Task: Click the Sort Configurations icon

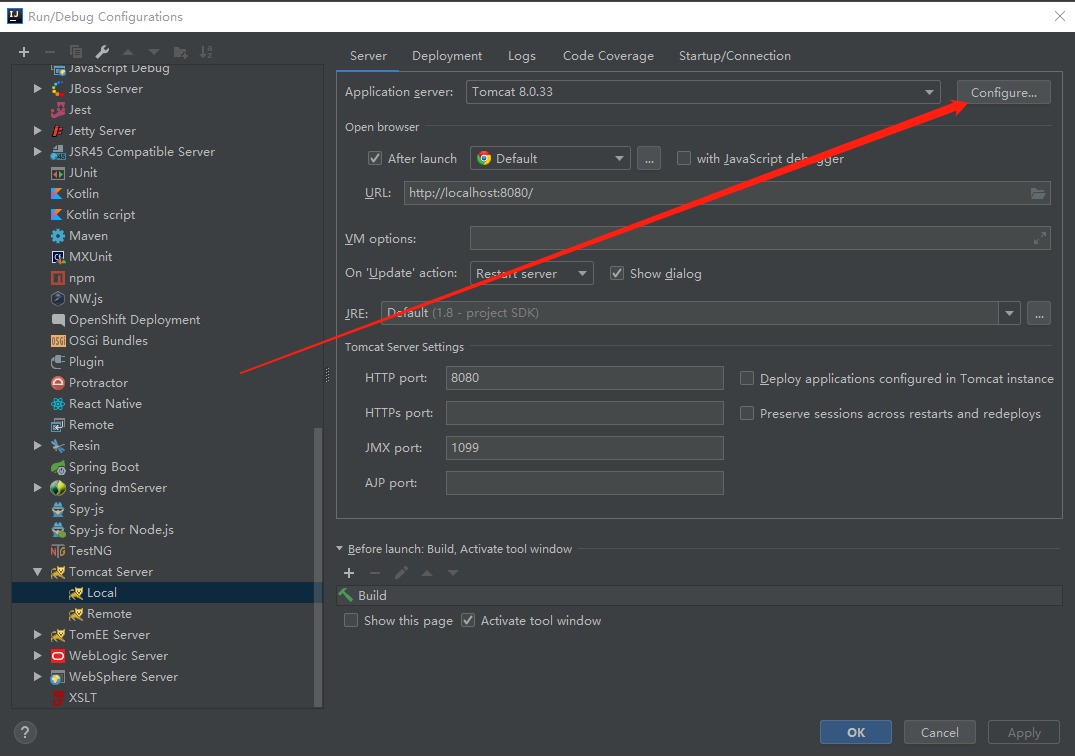Action: (x=206, y=52)
